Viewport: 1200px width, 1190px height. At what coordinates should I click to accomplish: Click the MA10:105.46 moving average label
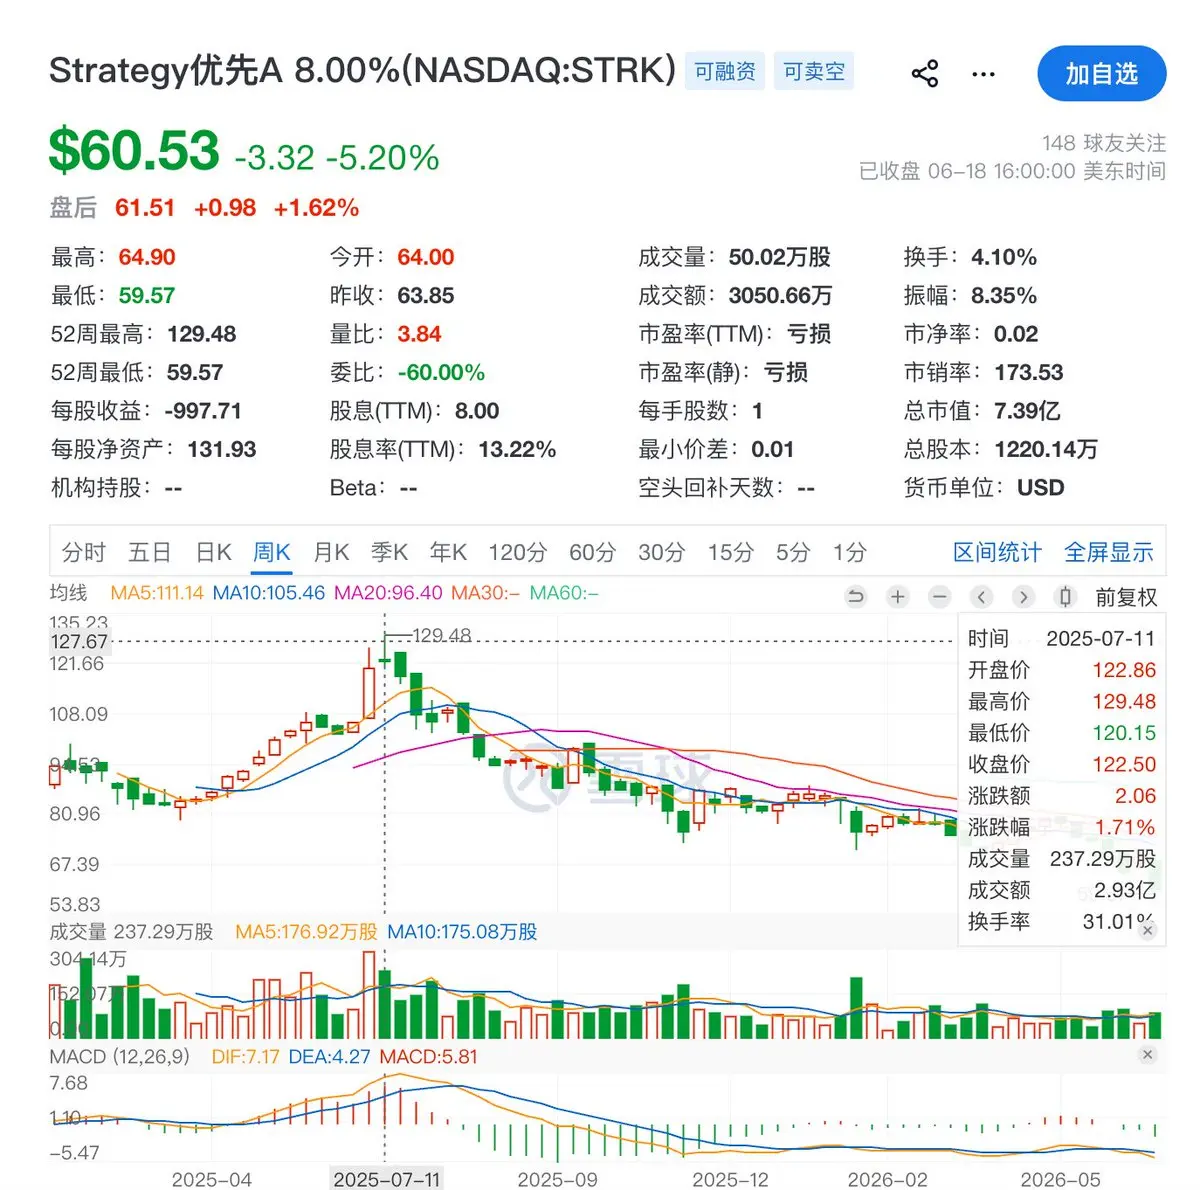[269, 593]
